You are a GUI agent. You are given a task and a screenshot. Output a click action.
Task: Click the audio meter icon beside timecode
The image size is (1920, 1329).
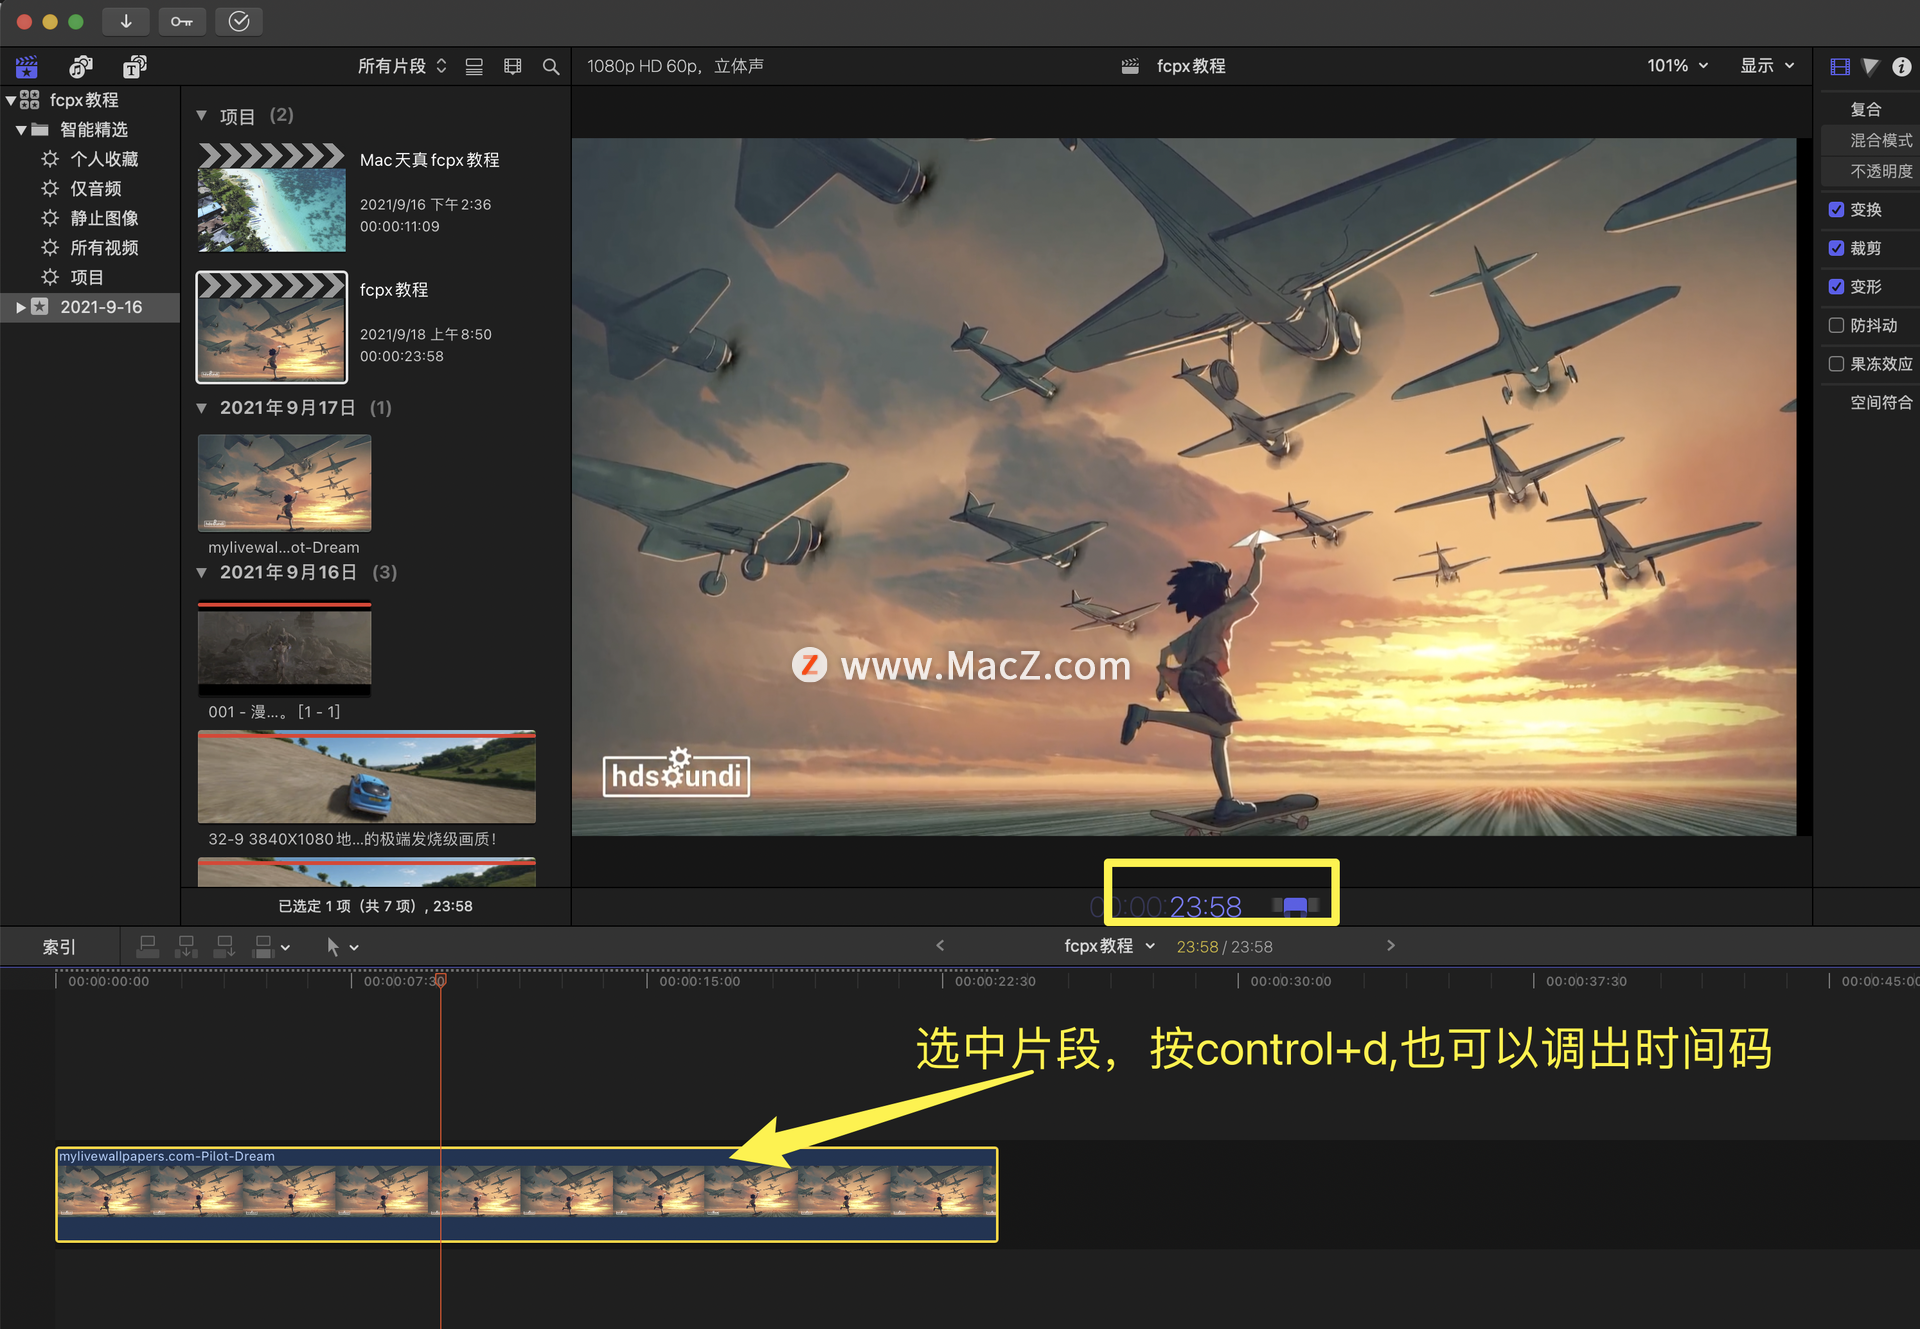coord(1296,906)
